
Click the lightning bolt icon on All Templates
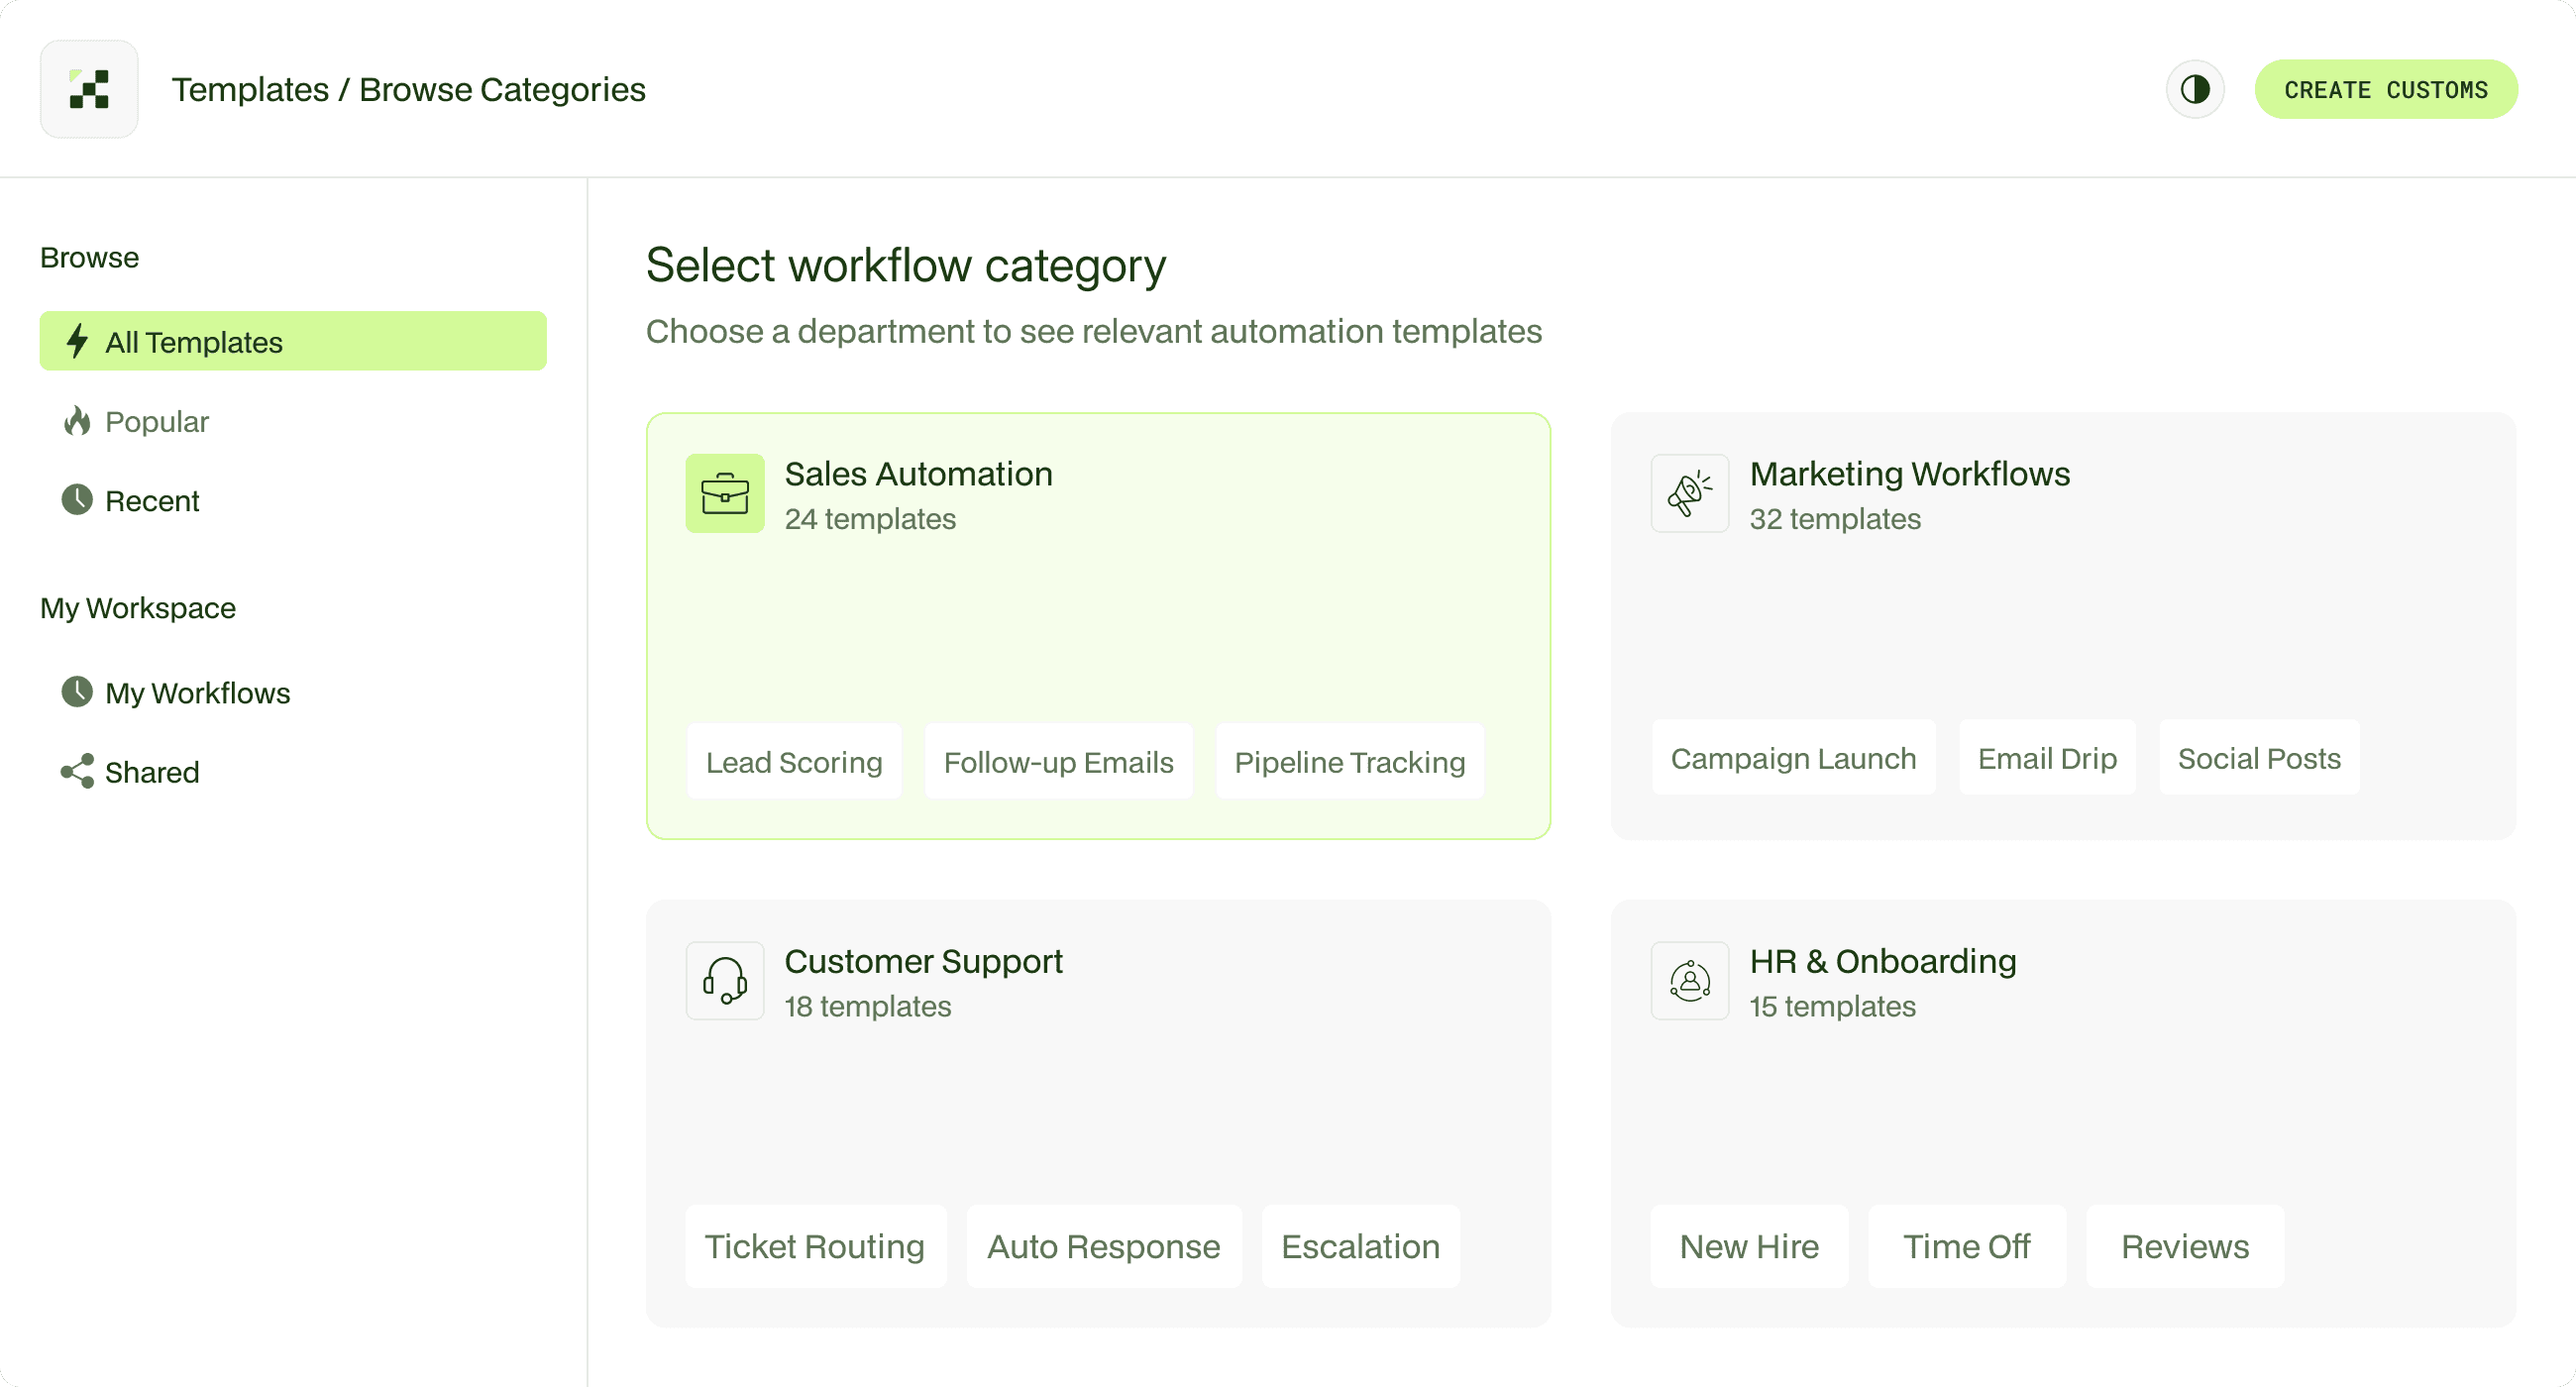[x=77, y=341]
